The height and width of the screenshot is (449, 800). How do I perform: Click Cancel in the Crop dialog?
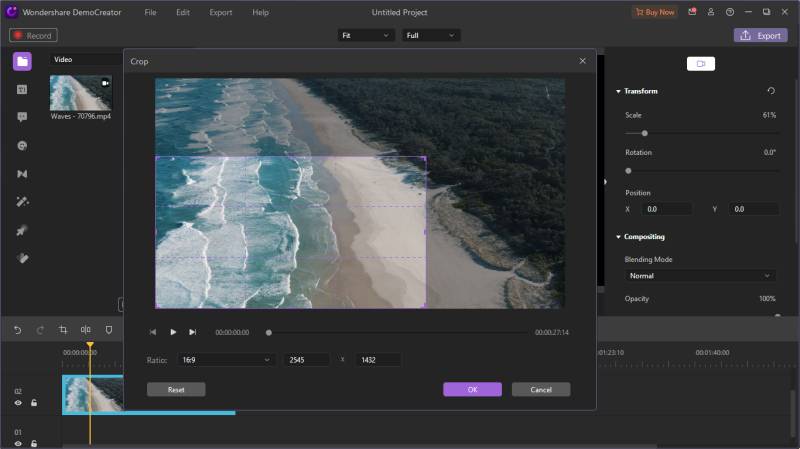coord(541,389)
